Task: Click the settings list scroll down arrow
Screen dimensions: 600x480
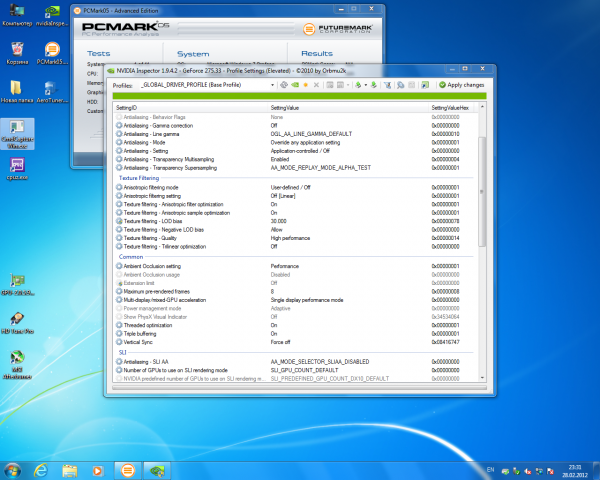Action: pyautogui.click(x=482, y=378)
